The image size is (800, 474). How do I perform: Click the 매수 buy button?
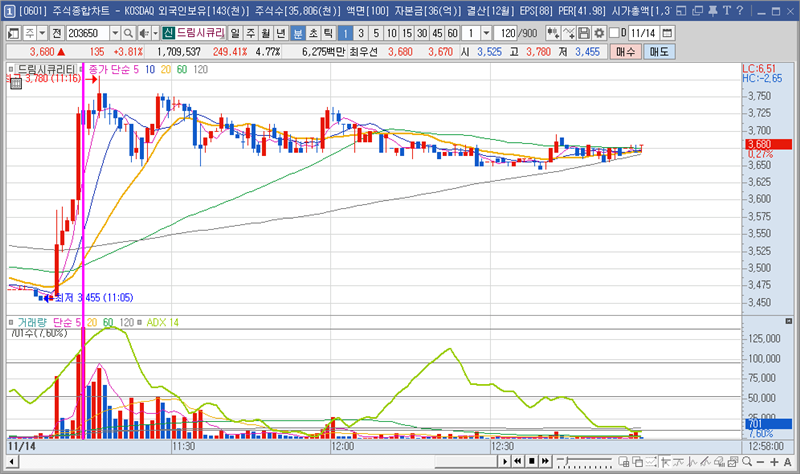pos(625,51)
